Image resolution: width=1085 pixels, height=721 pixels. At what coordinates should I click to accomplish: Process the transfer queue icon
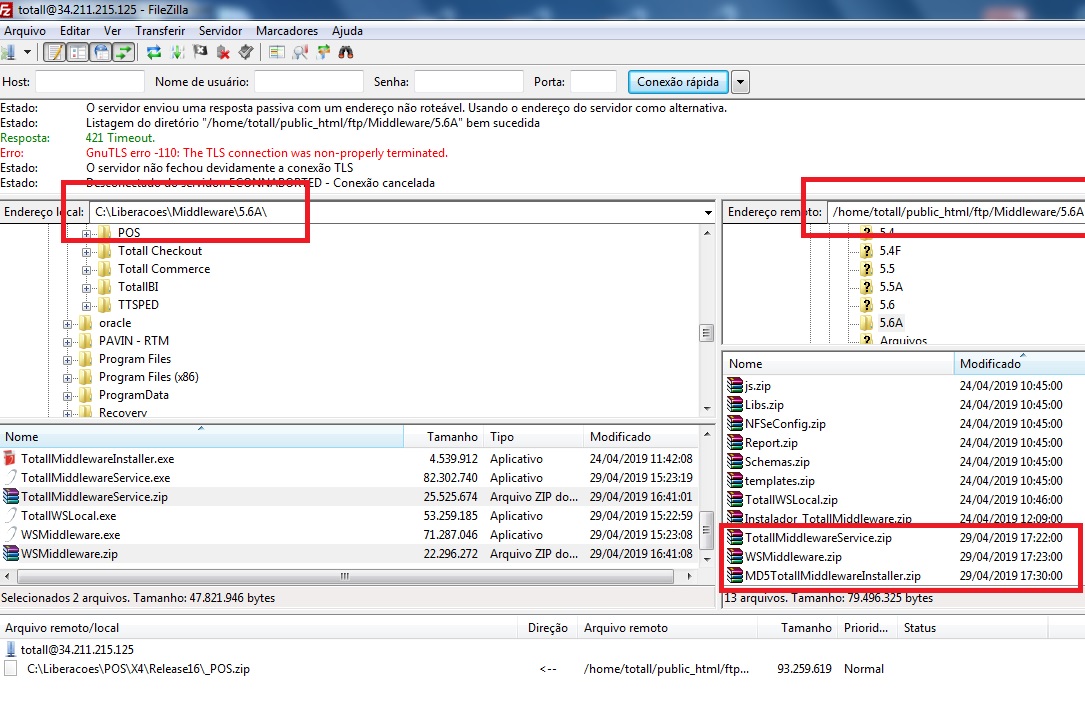point(177,52)
